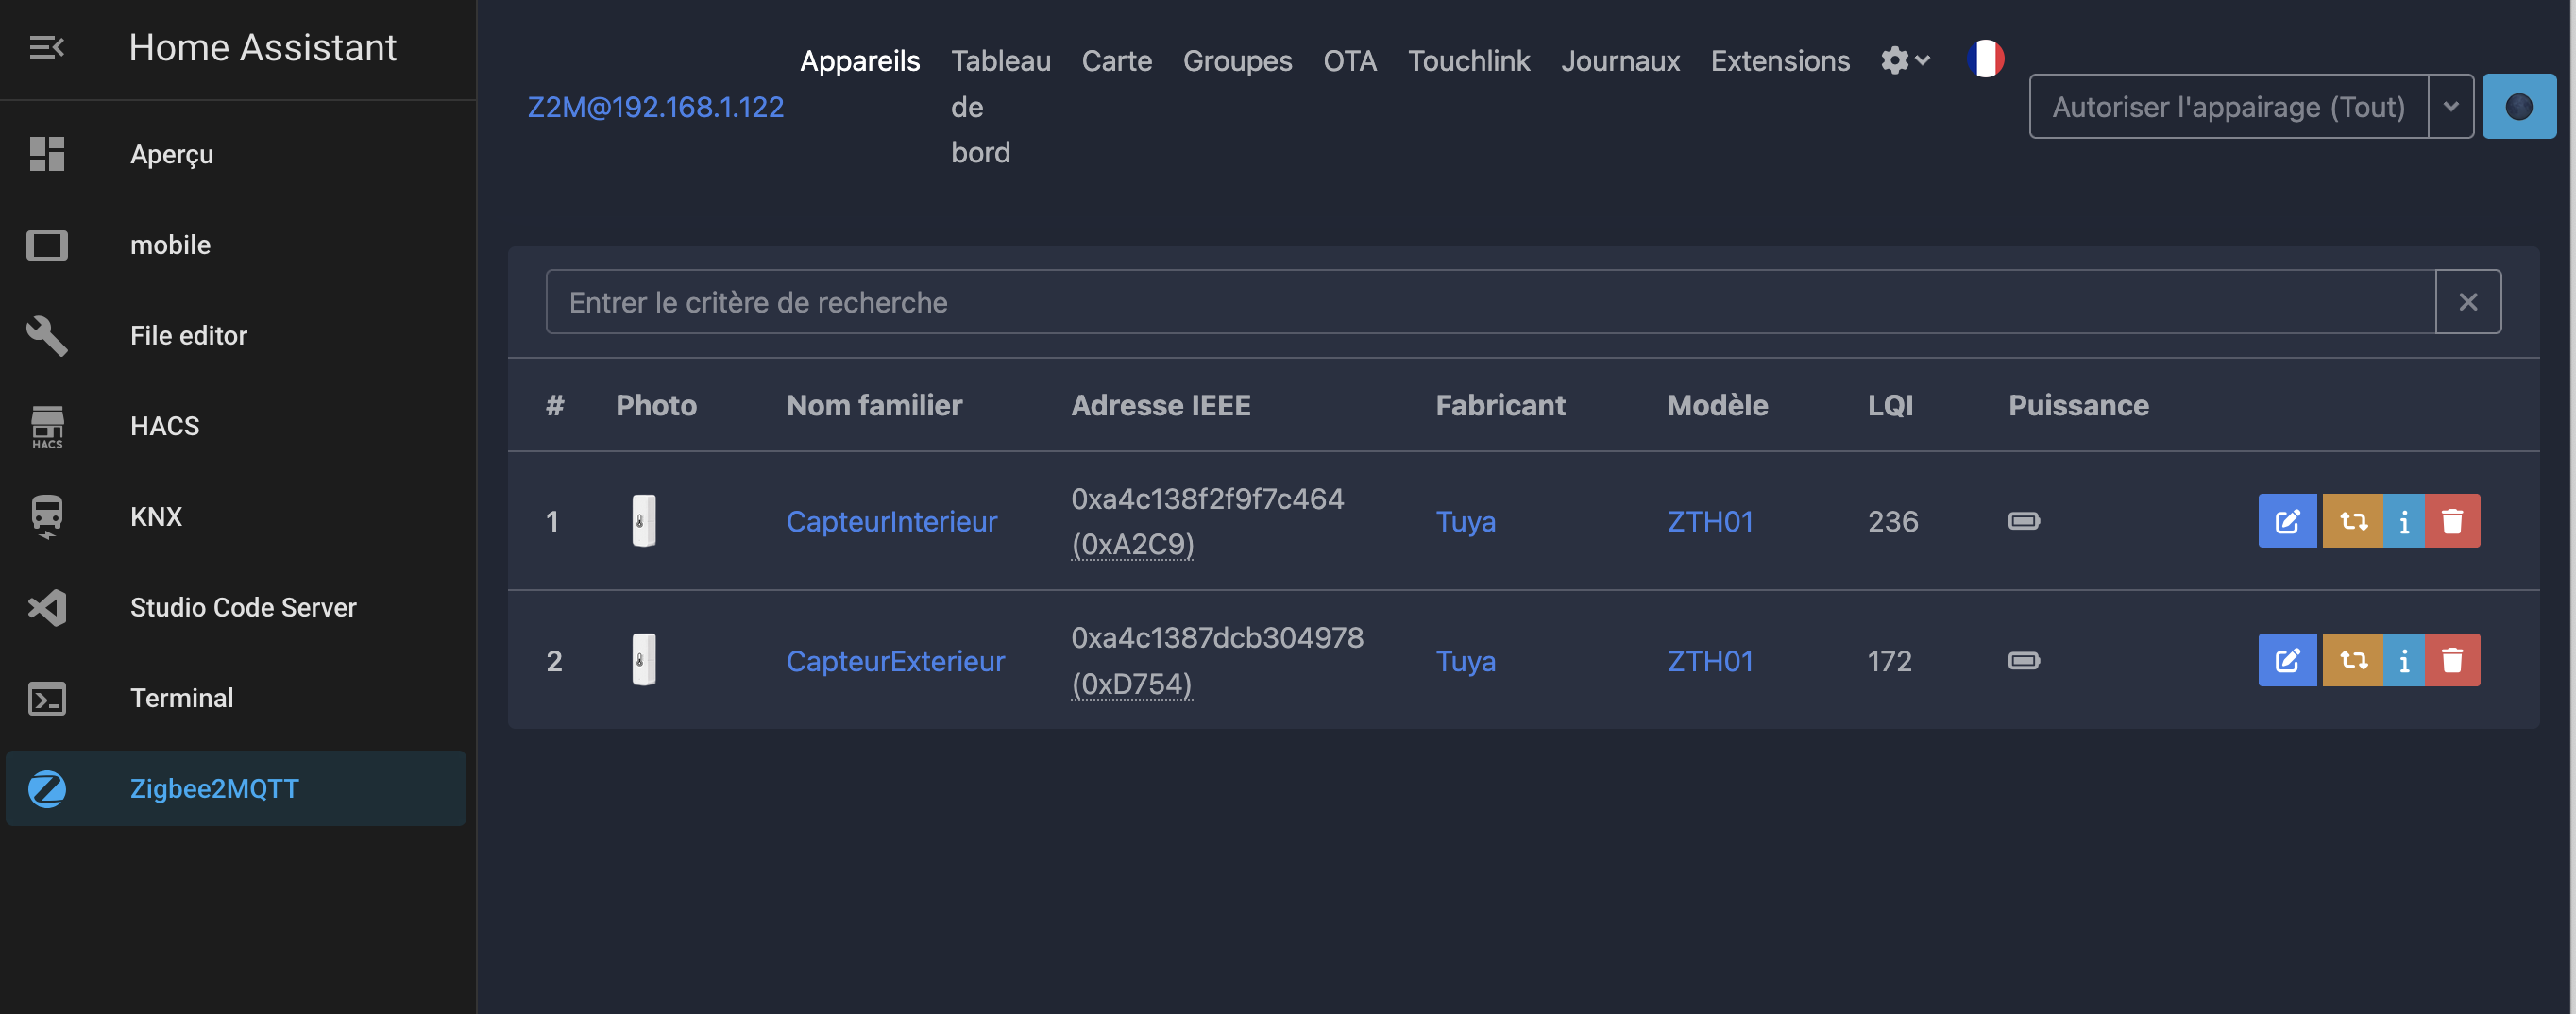Screen dimensions: 2576x1014
Task: Click the French flag language icon
Action: 1985,59
